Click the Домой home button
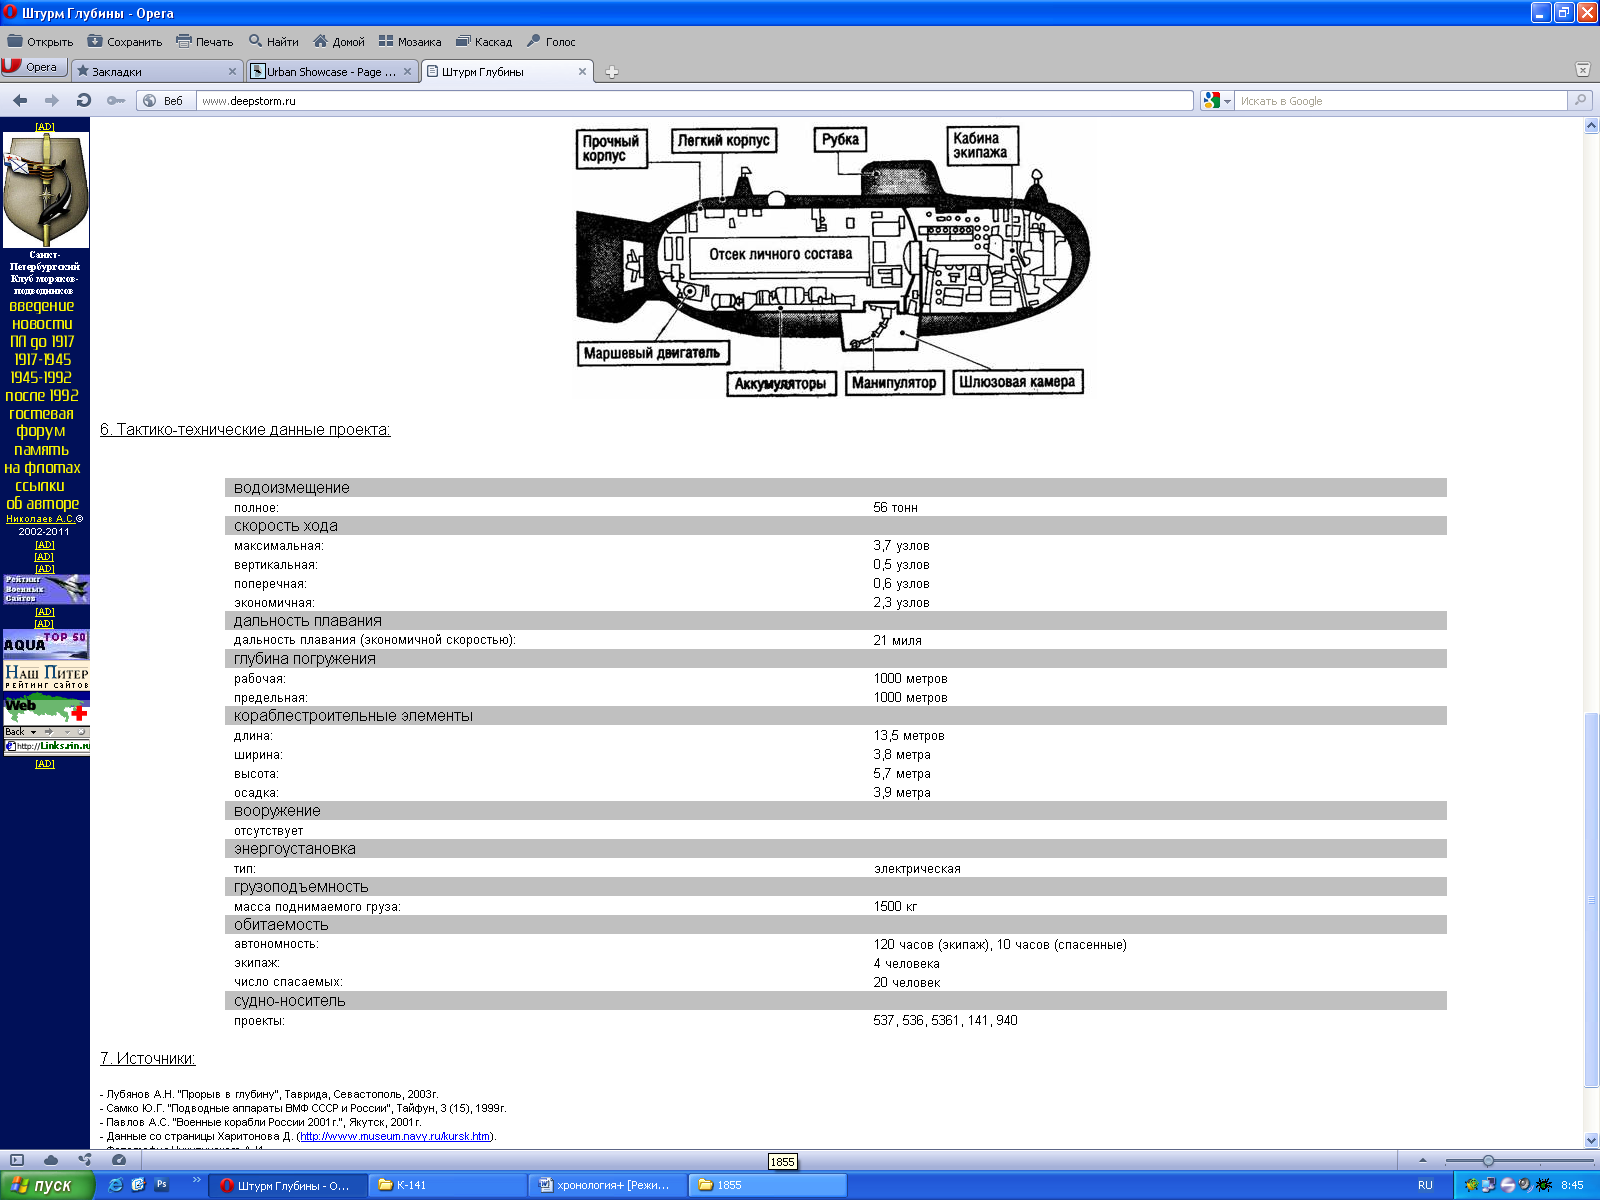This screenshot has height=1200, width=1600. pyautogui.click(x=339, y=42)
